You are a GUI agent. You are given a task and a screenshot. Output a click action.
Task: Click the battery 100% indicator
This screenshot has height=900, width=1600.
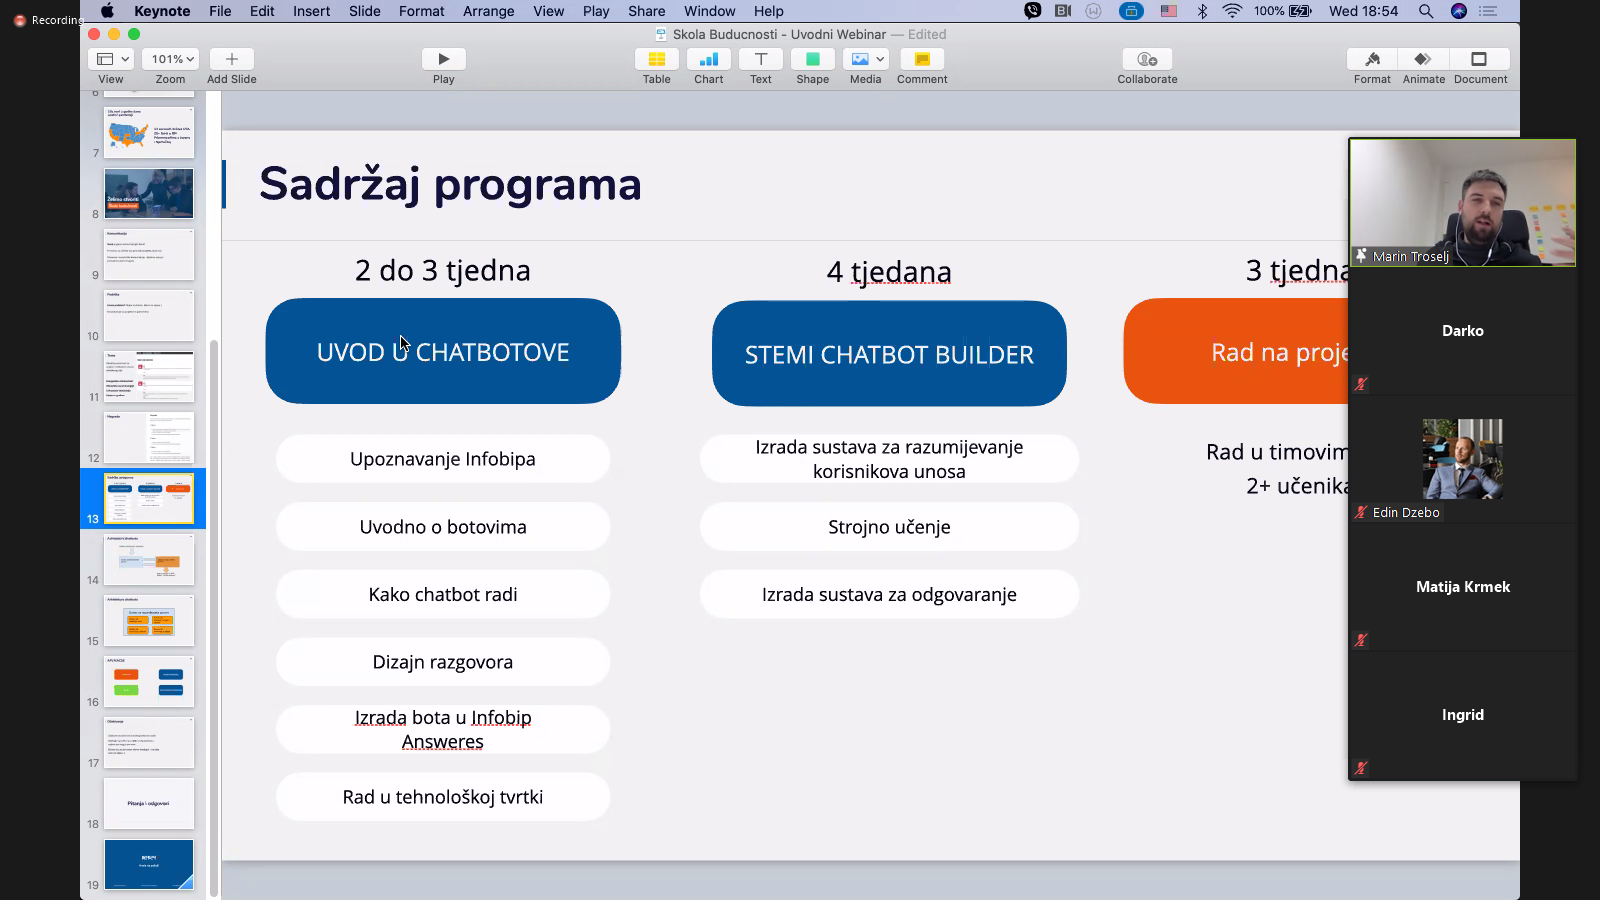pyautogui.click(x=1282, y=11)
